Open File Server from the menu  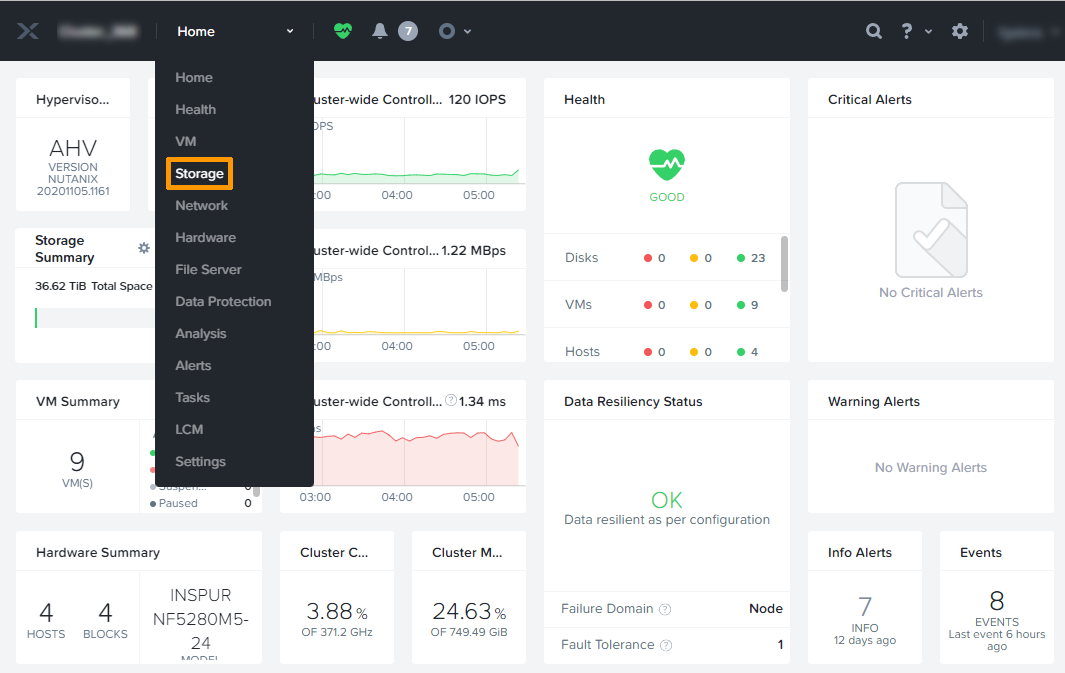[208, 269]
